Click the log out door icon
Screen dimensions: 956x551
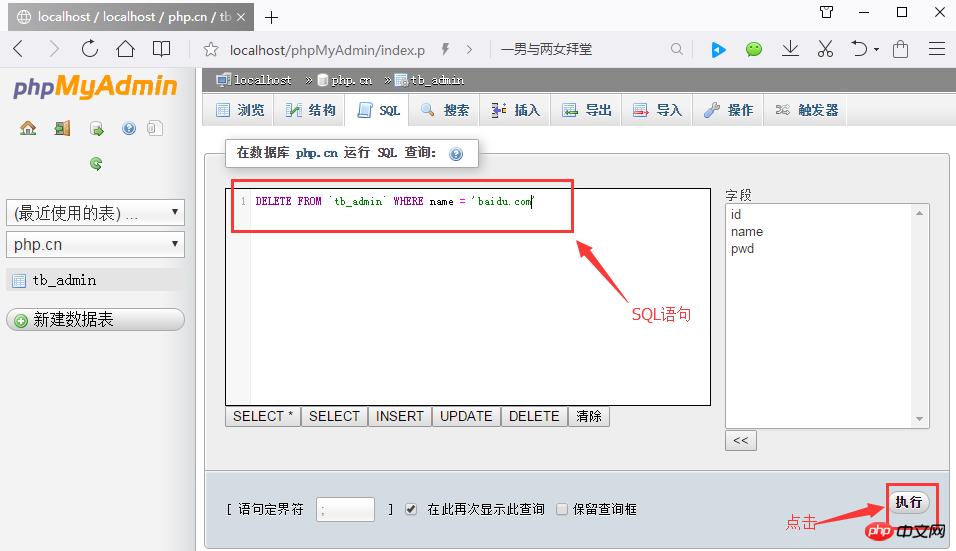(x=62, y=128)
